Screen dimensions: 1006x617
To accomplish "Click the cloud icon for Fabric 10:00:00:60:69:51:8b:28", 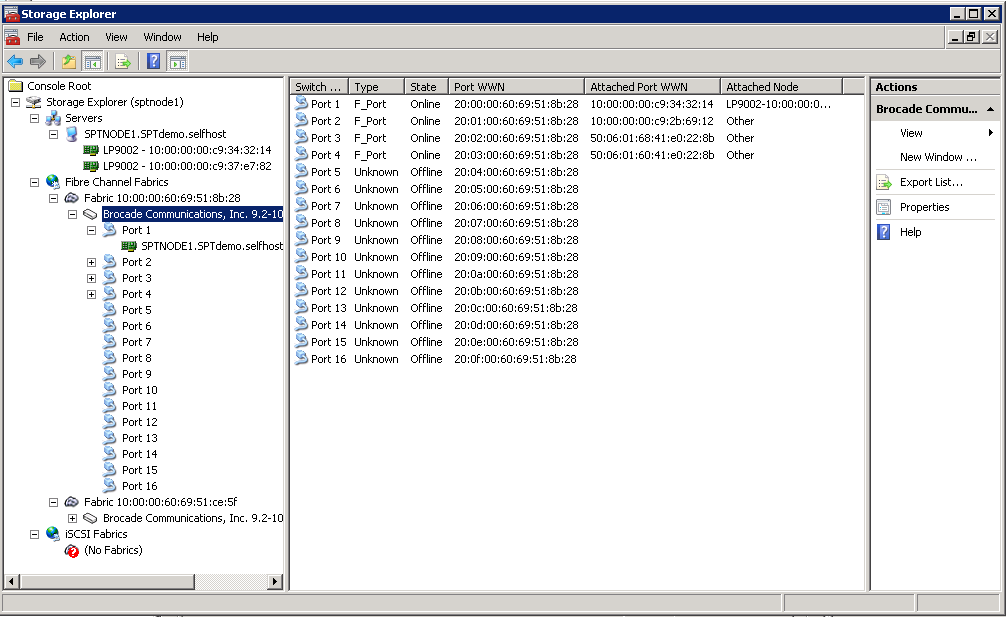I will [x=72, y=198].
